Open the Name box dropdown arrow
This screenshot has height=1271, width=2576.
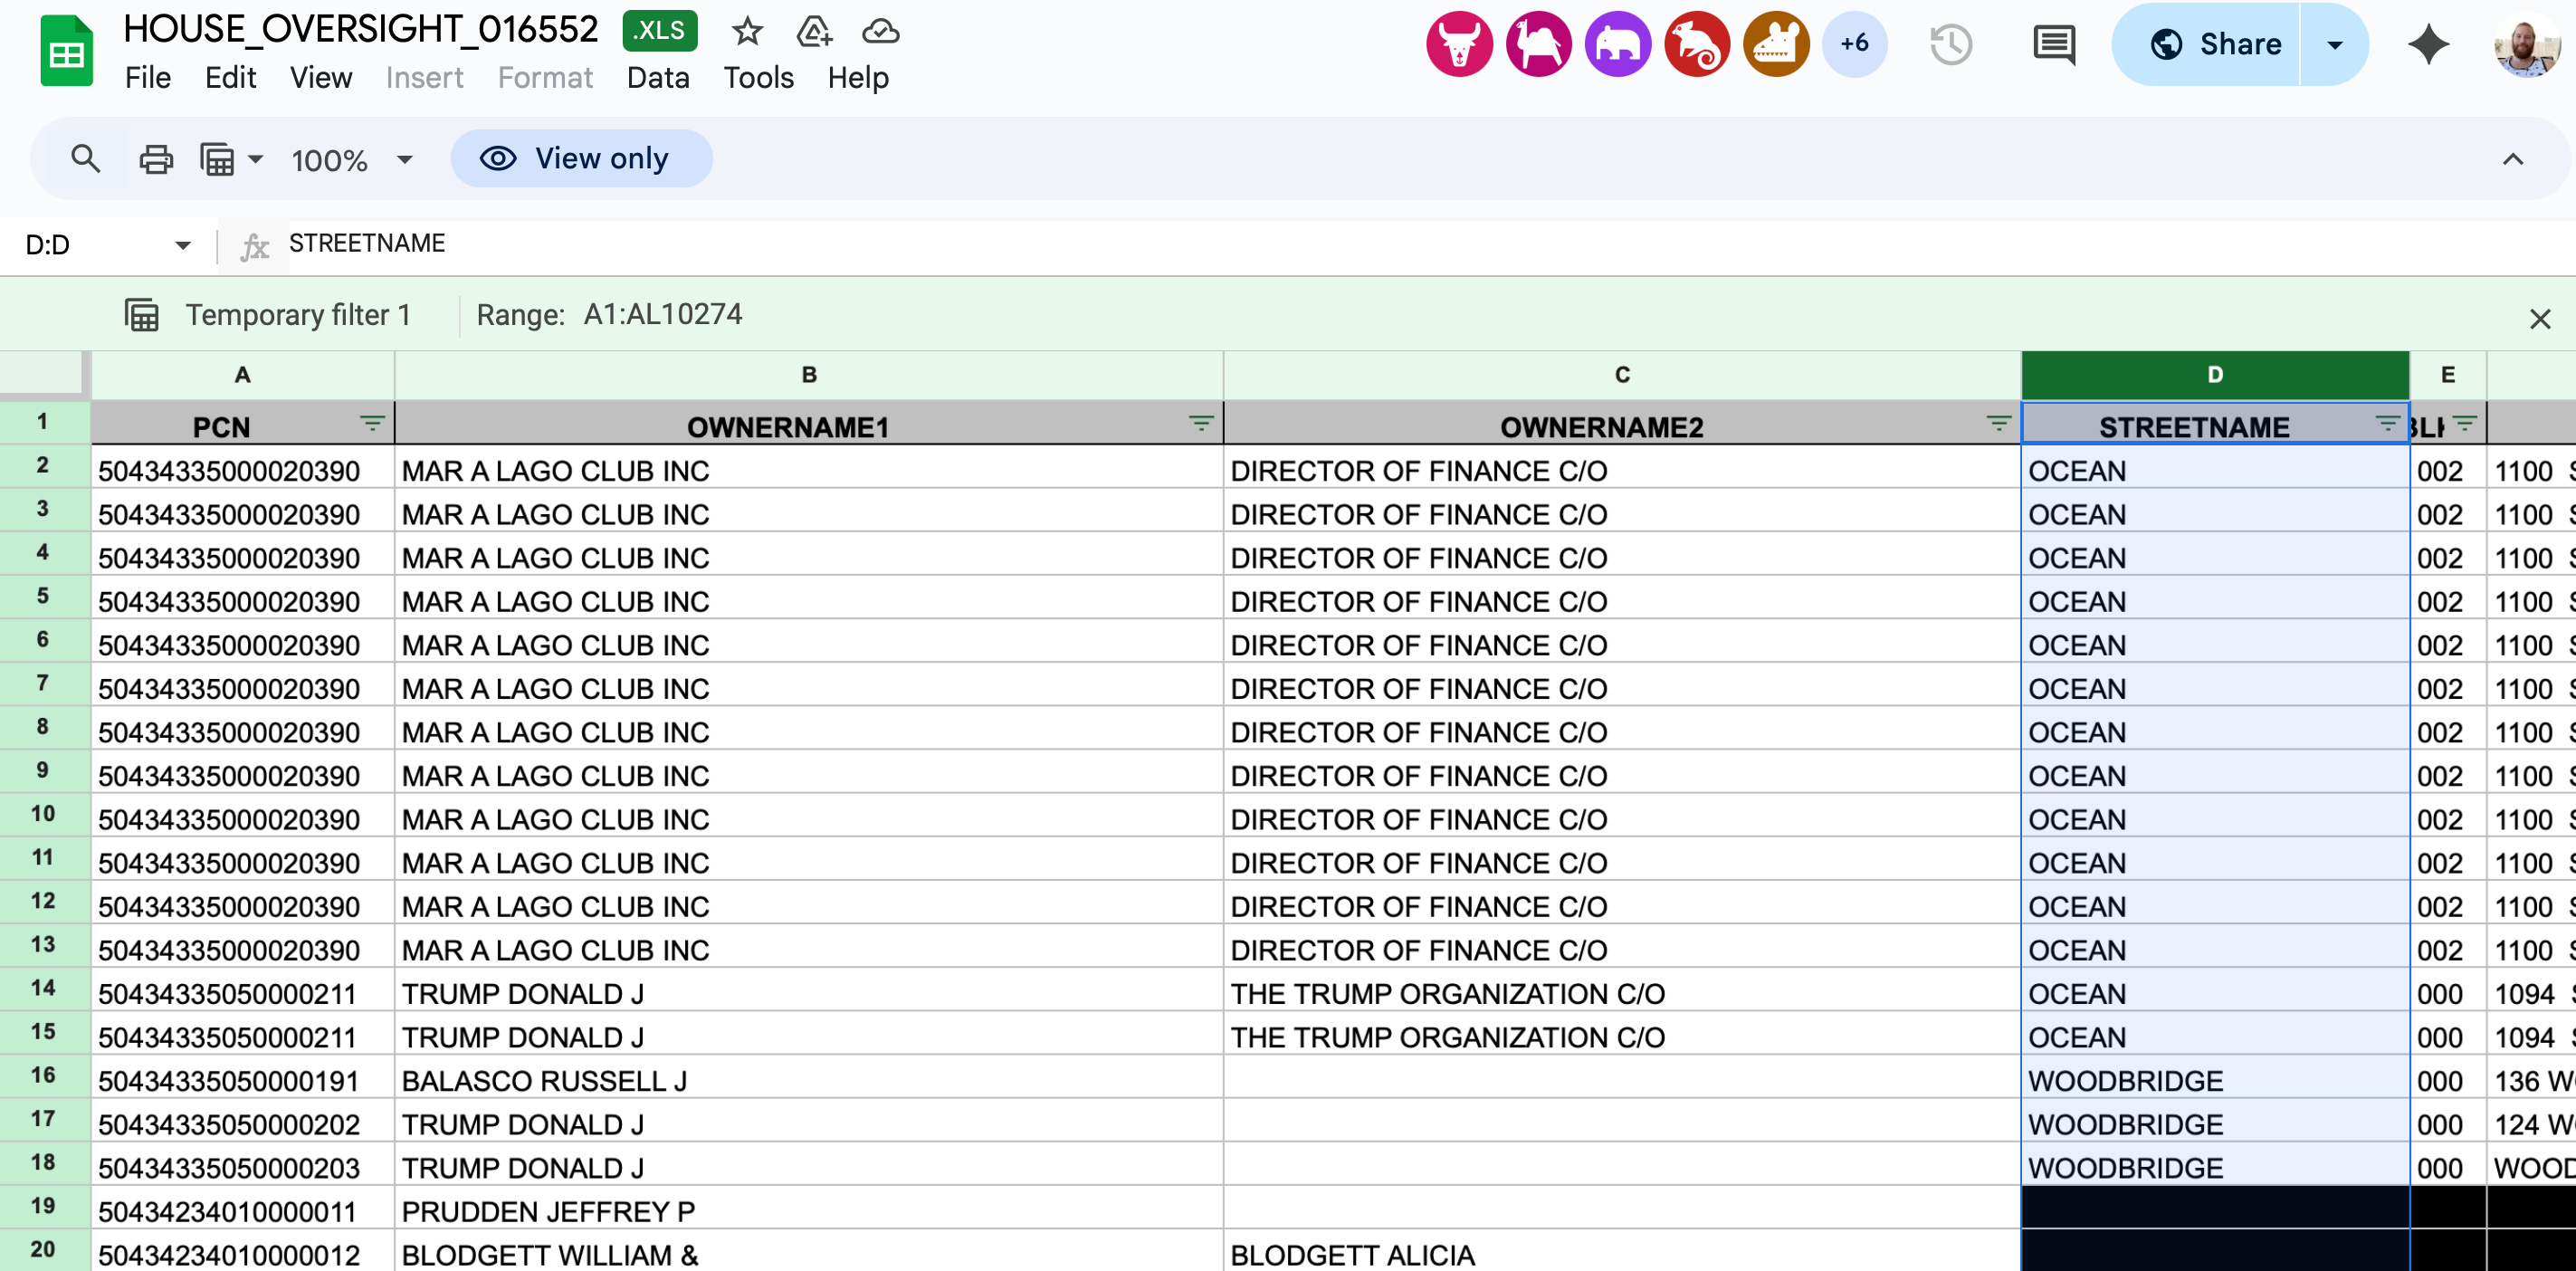coord(182,245)
